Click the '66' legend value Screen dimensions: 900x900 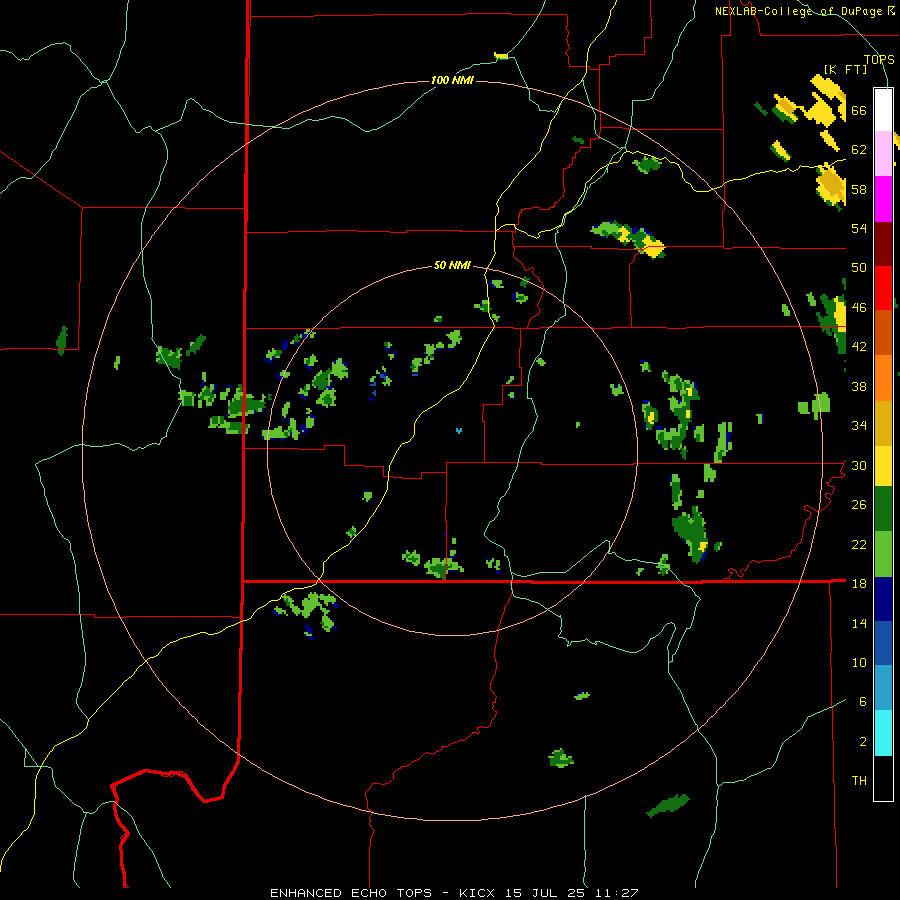tap(859, 110)
